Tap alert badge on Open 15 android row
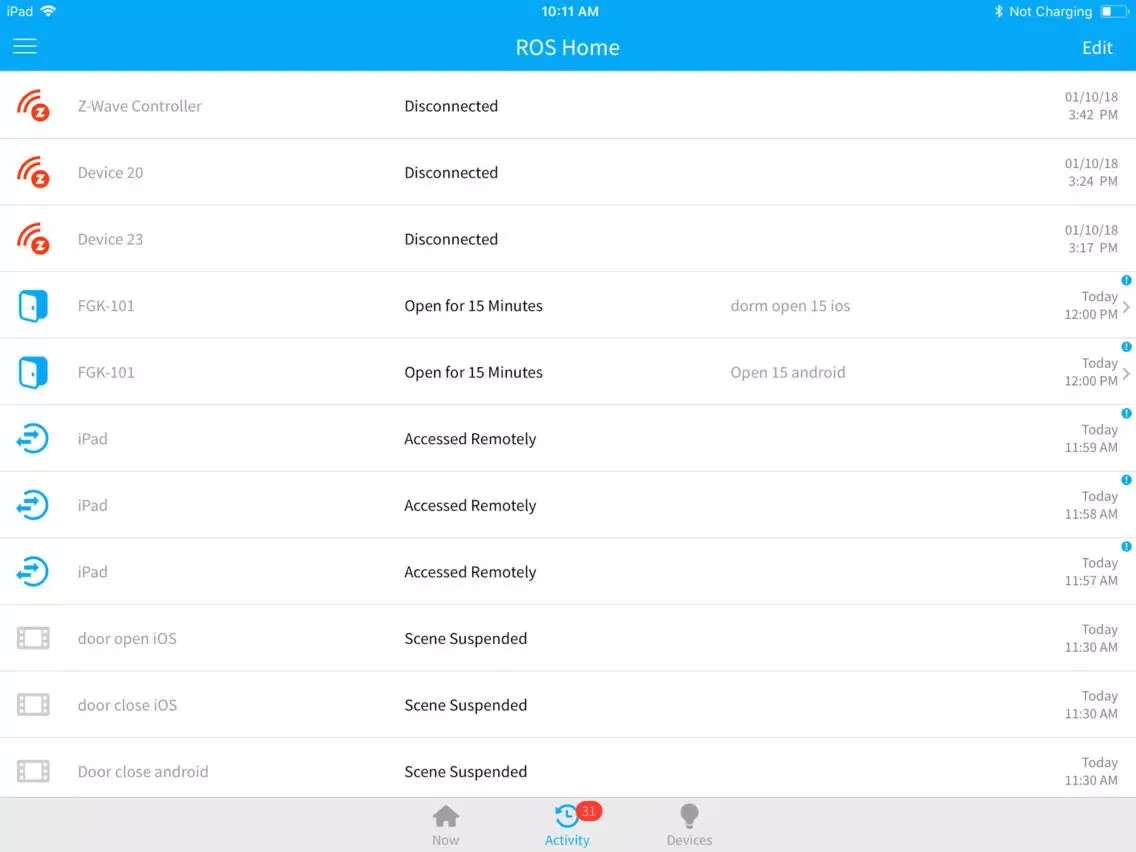 click(1126, 347)
